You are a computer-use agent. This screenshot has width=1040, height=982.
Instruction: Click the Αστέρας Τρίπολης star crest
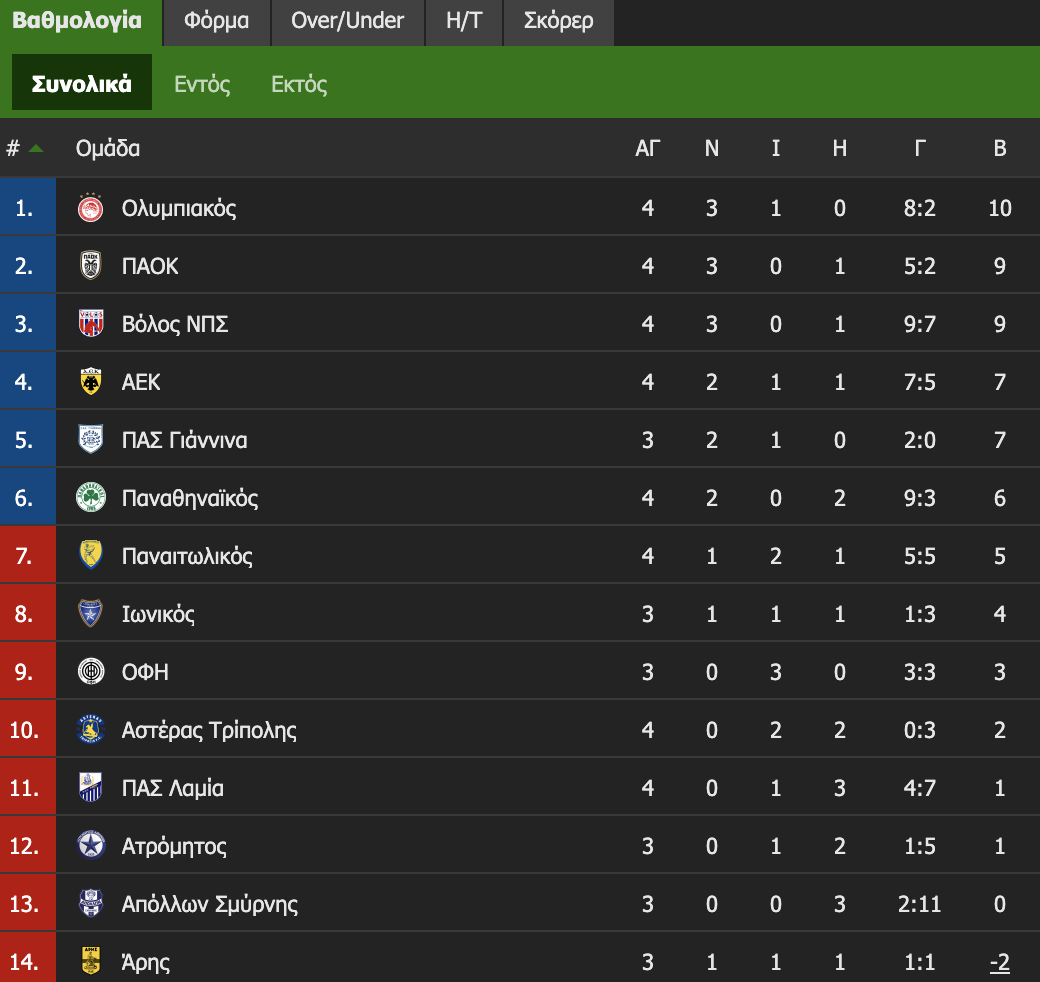pos(91,730)
